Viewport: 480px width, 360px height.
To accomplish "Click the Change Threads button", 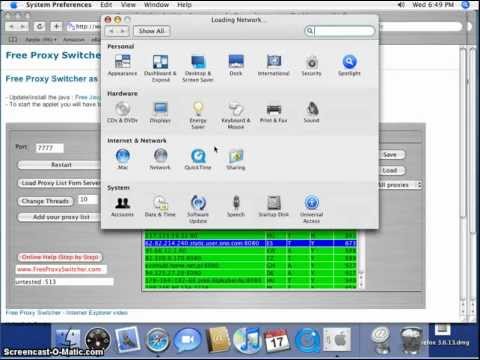I will (x=45, y=201).
